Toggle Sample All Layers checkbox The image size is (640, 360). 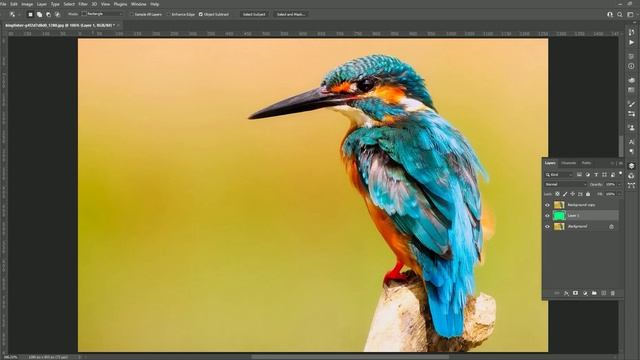[x=131, y=14]
